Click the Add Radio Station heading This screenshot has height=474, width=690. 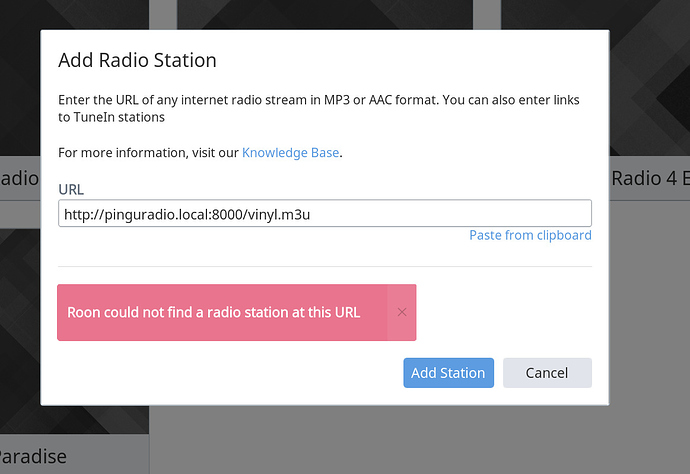(x=137, y=60)
